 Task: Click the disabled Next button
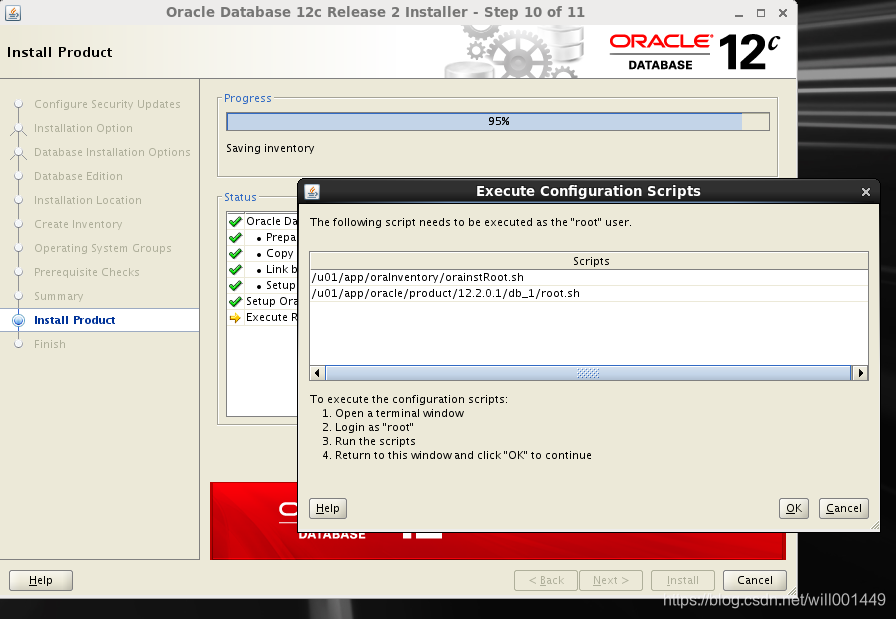click(611, 580)
